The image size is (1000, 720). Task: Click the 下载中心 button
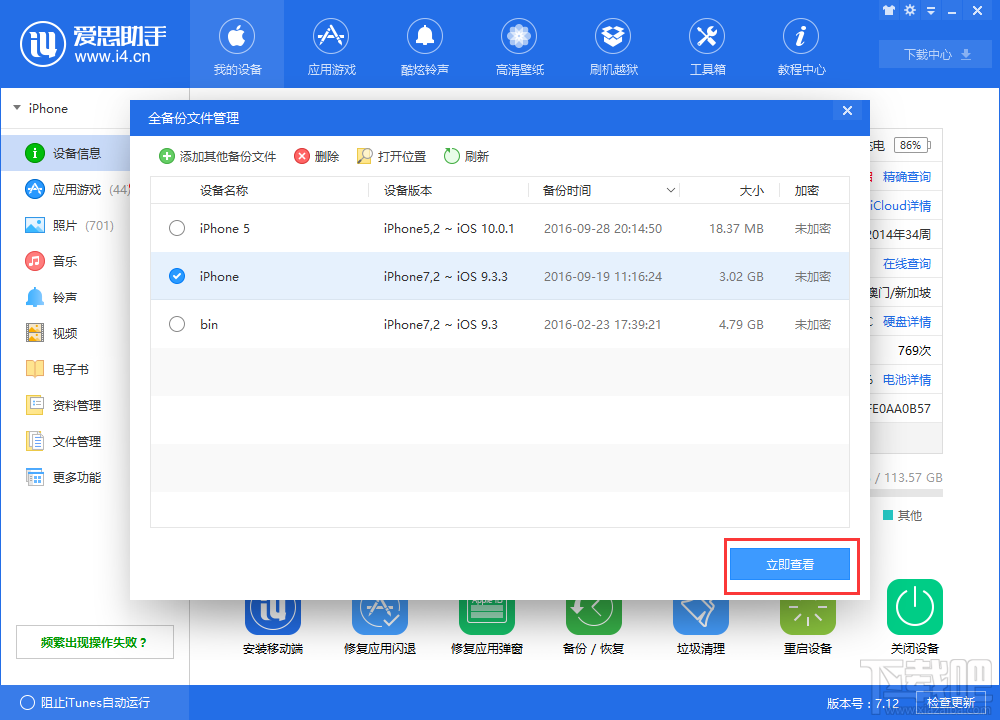tap(936, 54)
